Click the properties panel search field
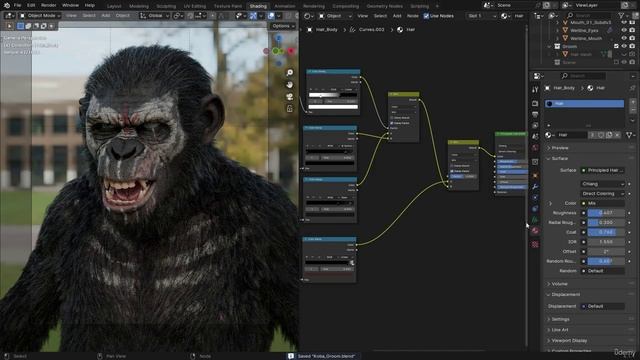Screen dimensions: 640x360 582,76
